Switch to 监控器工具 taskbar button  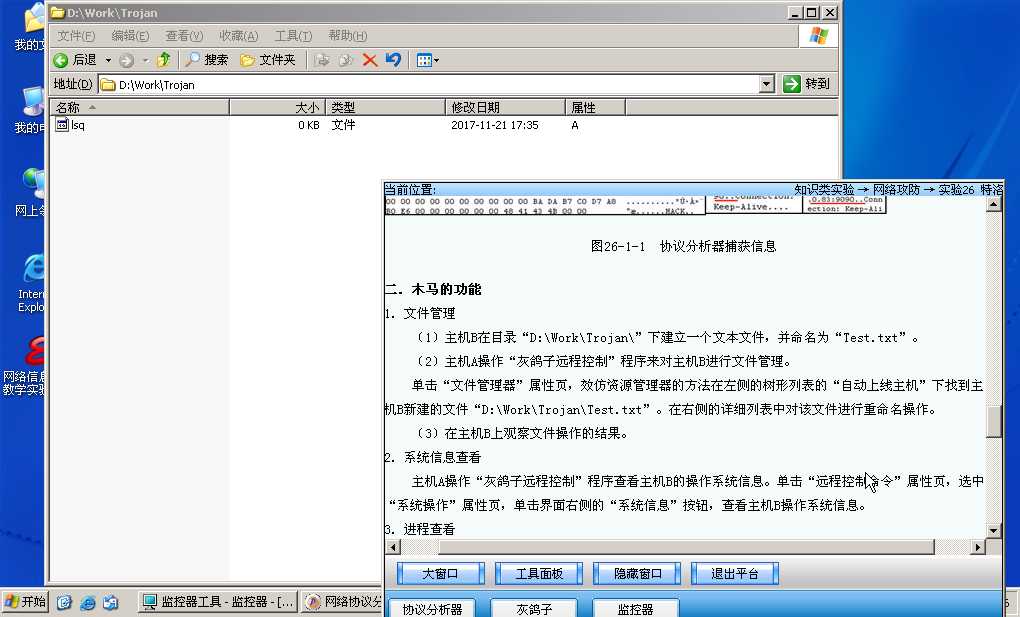[x=218, y=602]
